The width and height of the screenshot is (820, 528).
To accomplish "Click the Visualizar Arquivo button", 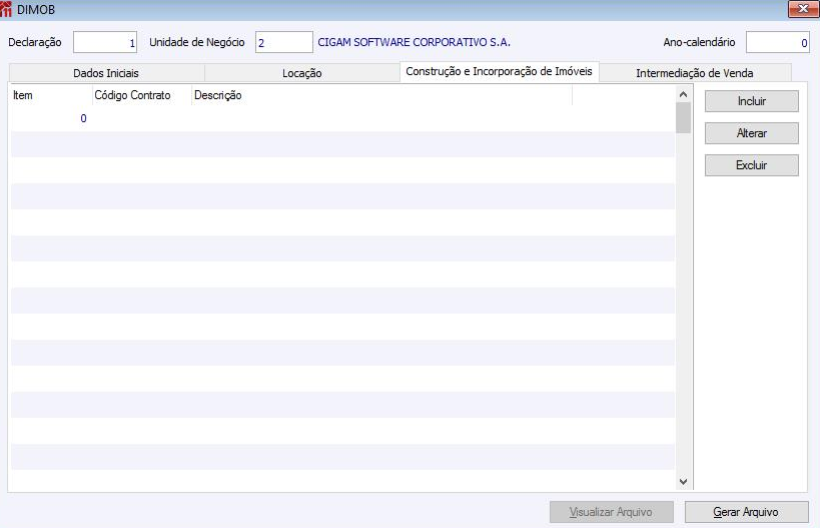I will point(611,512).
